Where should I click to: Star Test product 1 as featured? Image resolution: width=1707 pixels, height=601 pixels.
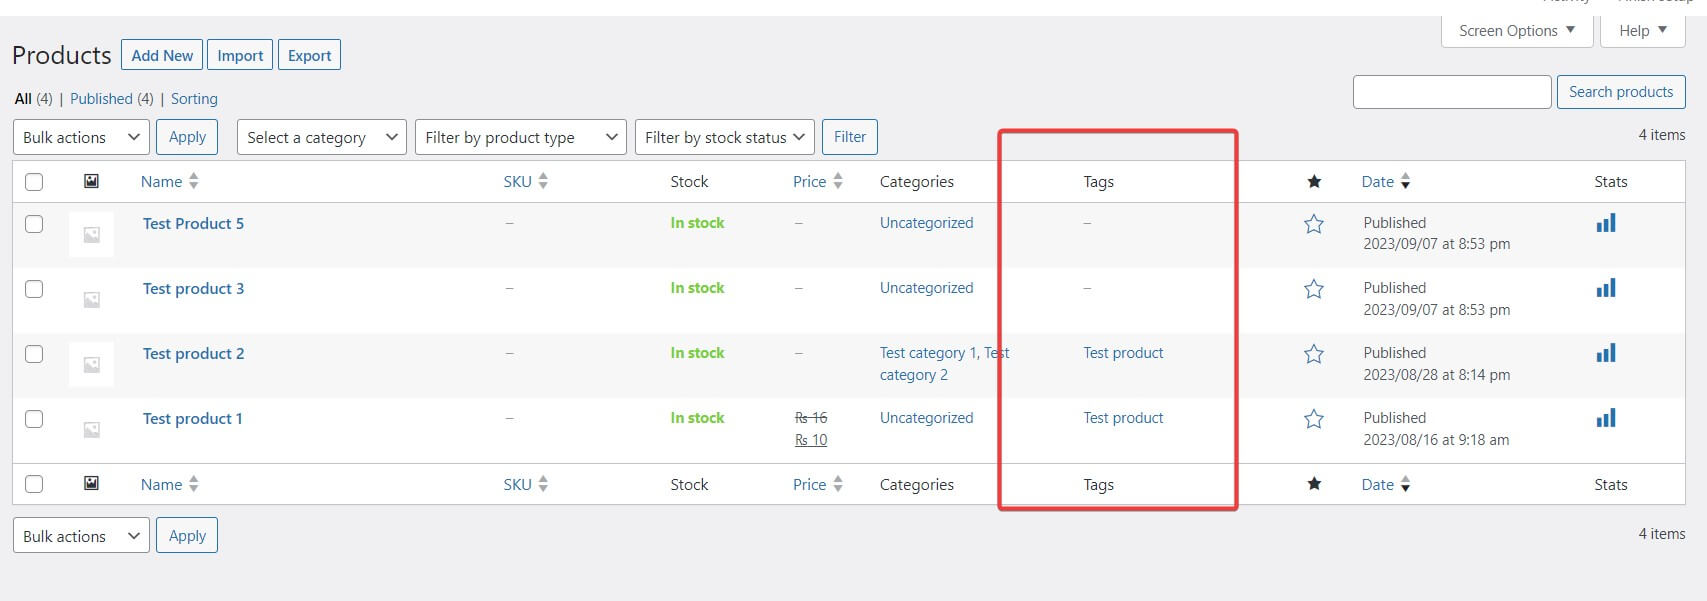click(x=1314, y=419)
